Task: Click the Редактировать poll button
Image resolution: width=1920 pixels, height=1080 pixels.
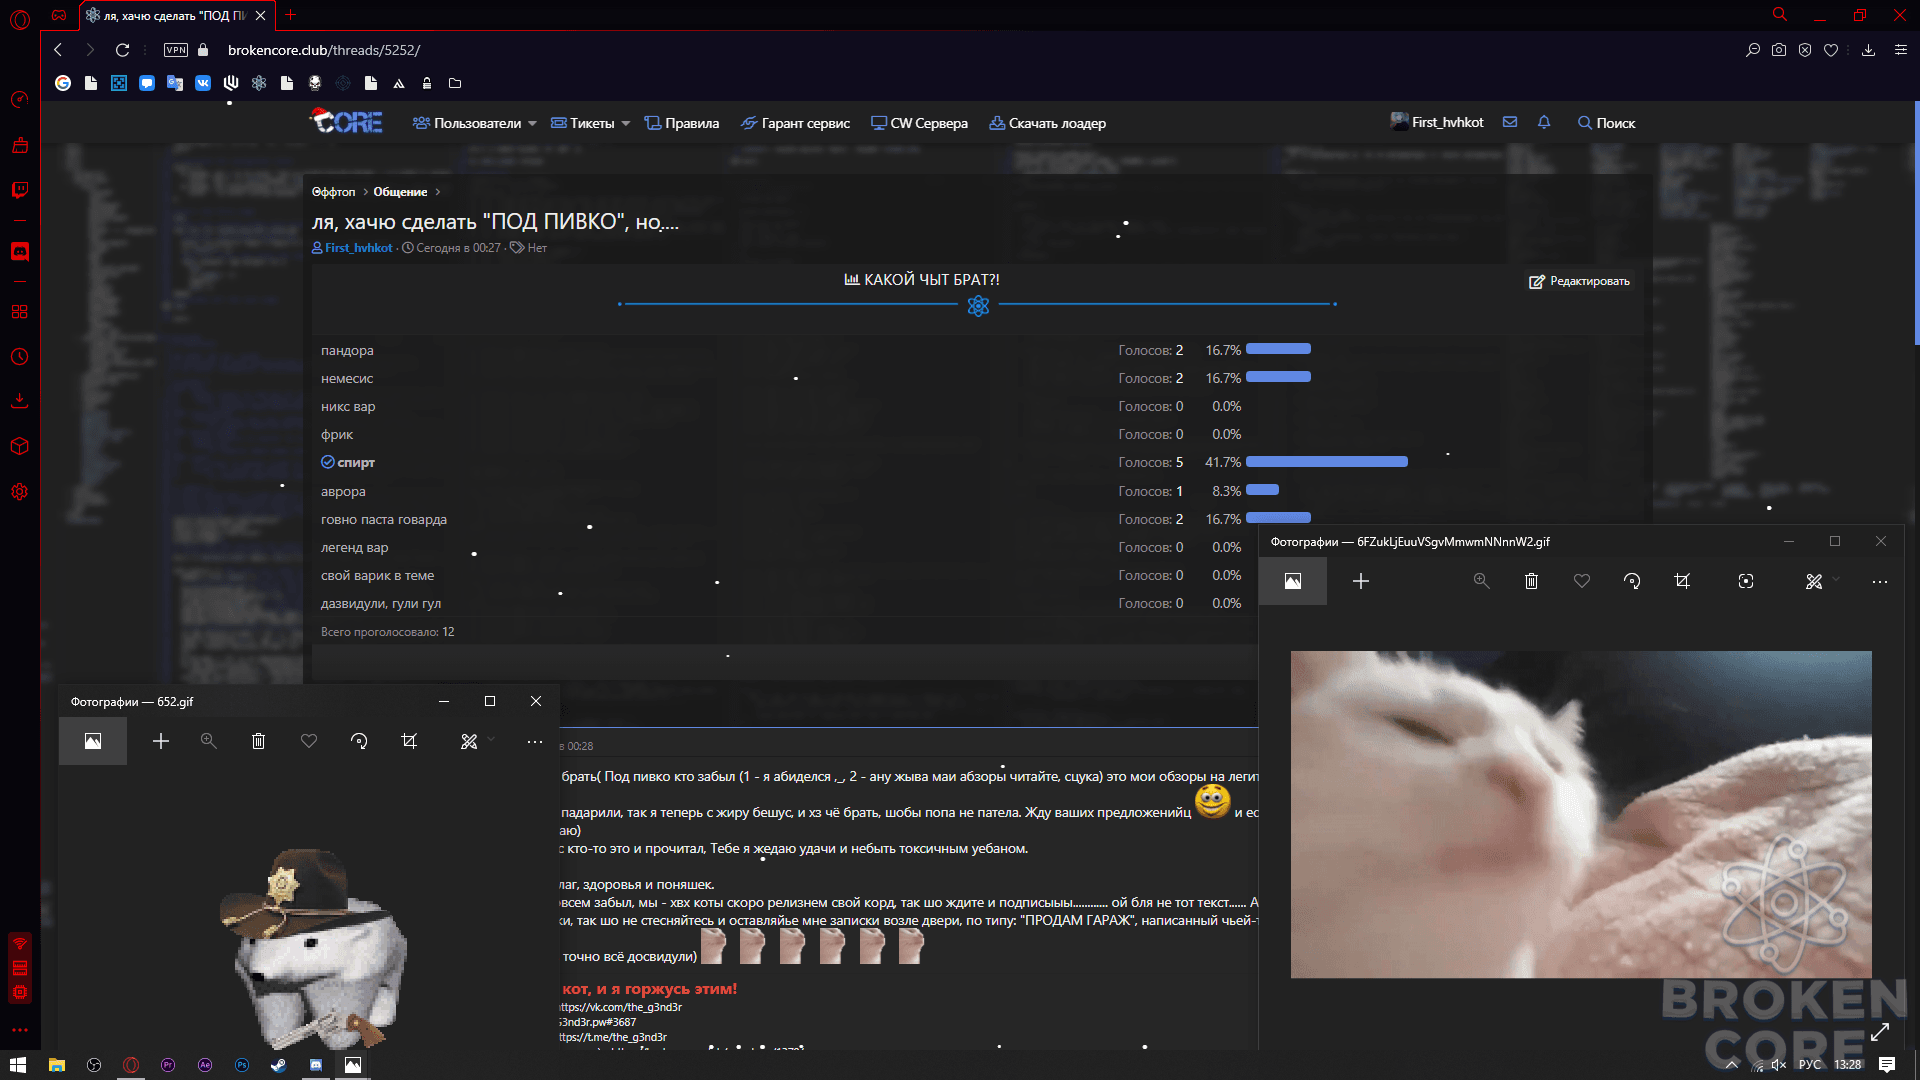Action: 1579,281
